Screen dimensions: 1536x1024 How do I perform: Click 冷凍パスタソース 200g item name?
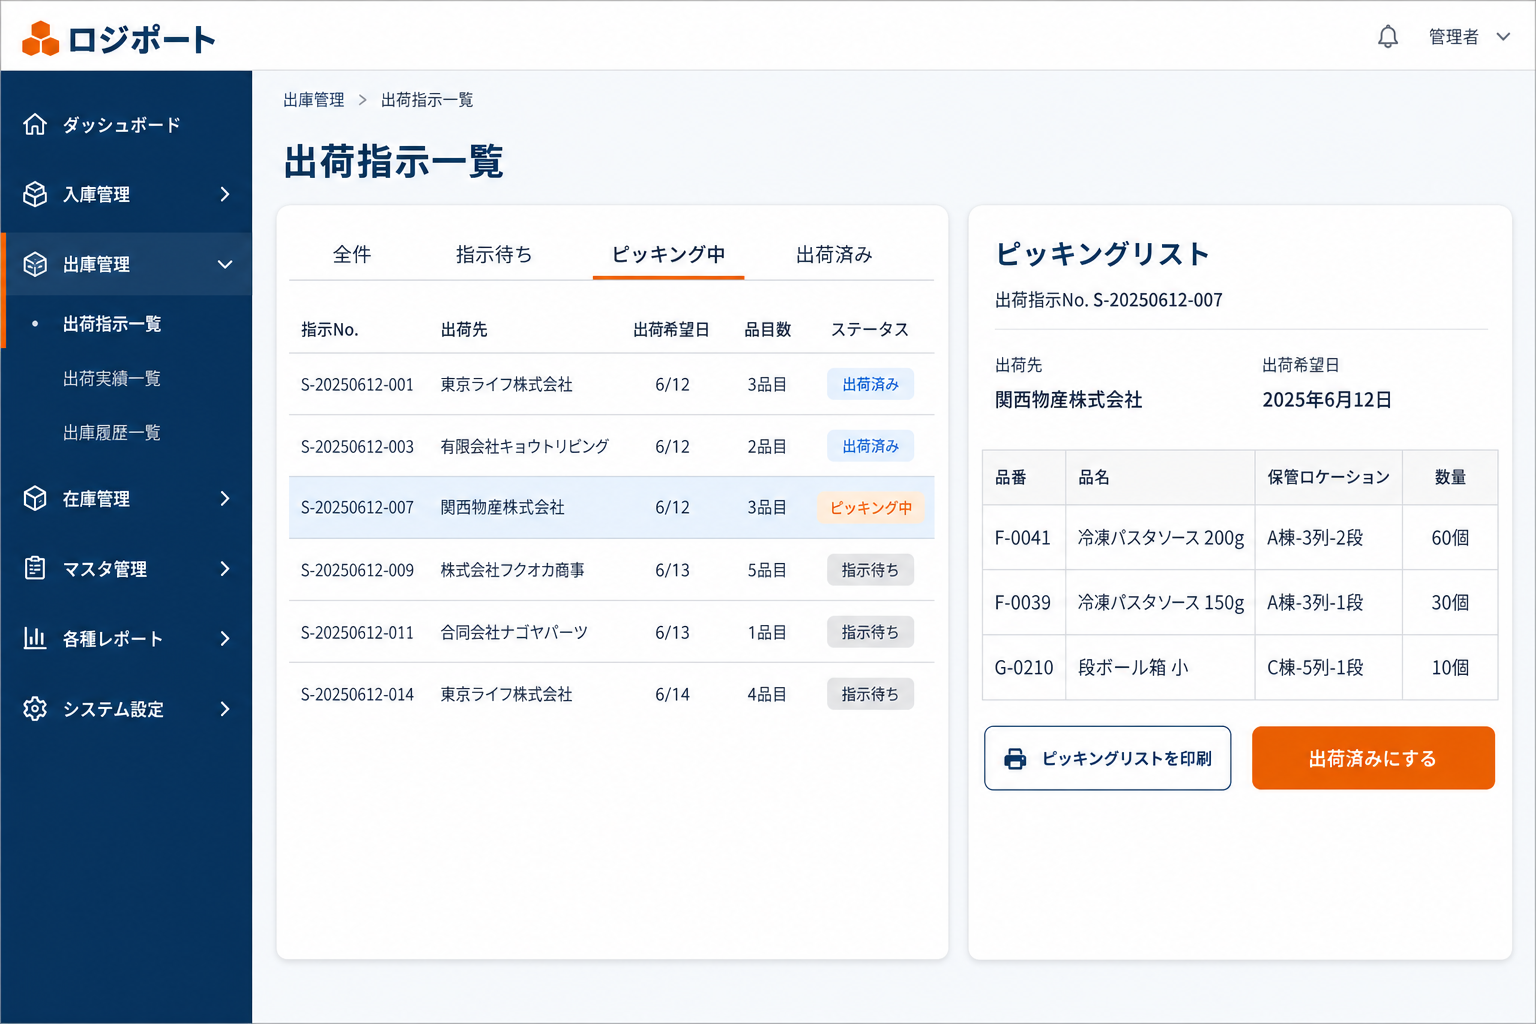[1161, 538]
